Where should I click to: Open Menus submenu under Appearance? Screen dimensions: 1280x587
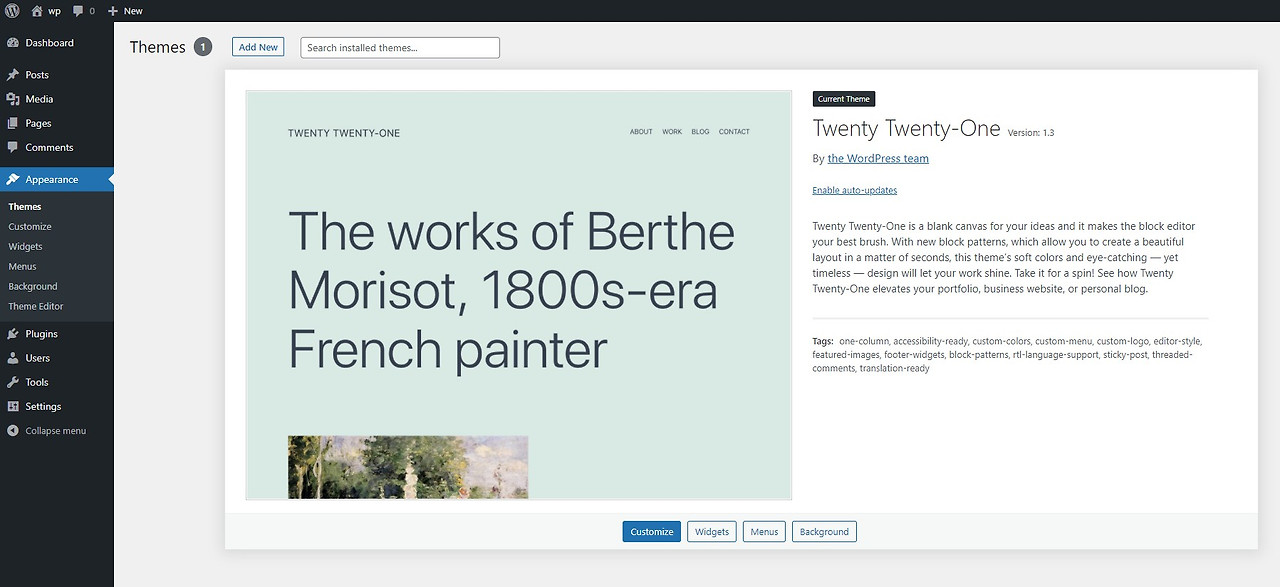[22, 267]
